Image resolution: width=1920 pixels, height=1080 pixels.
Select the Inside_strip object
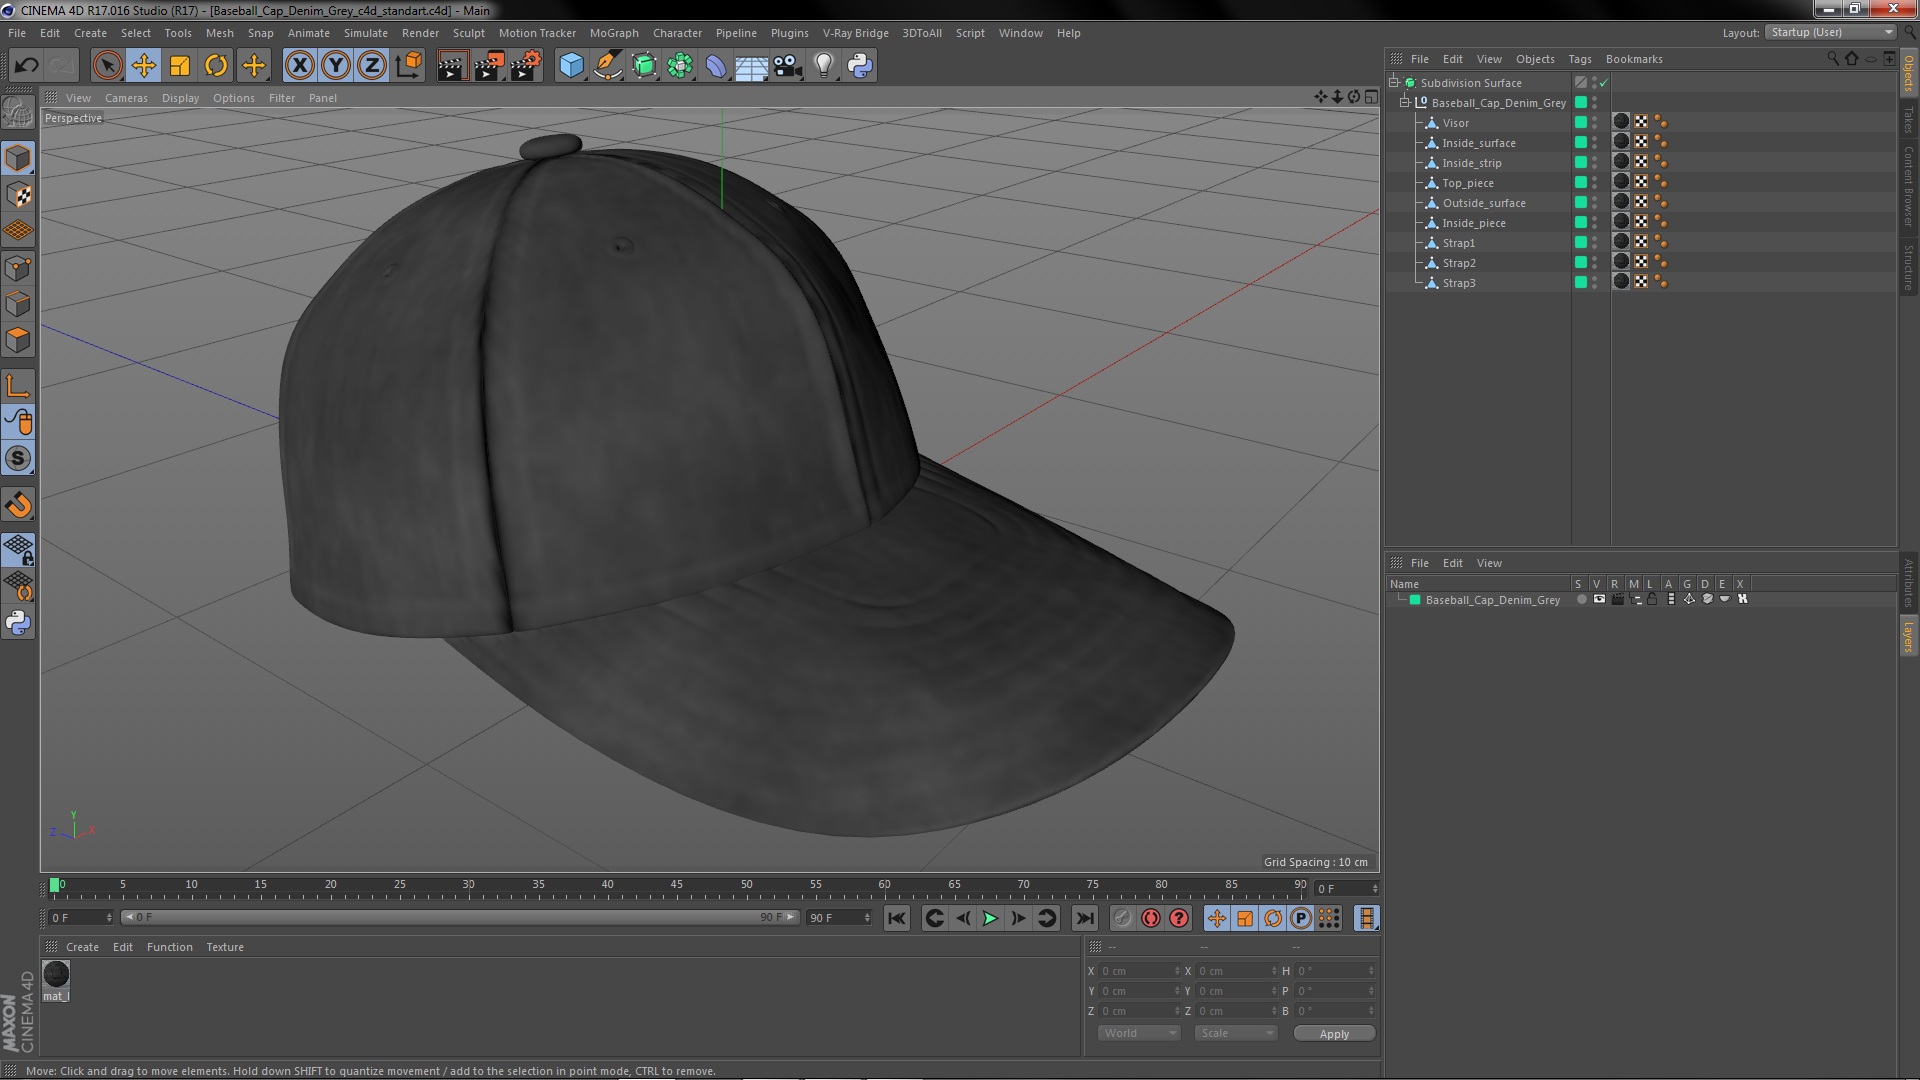(x=1471, y=163)
